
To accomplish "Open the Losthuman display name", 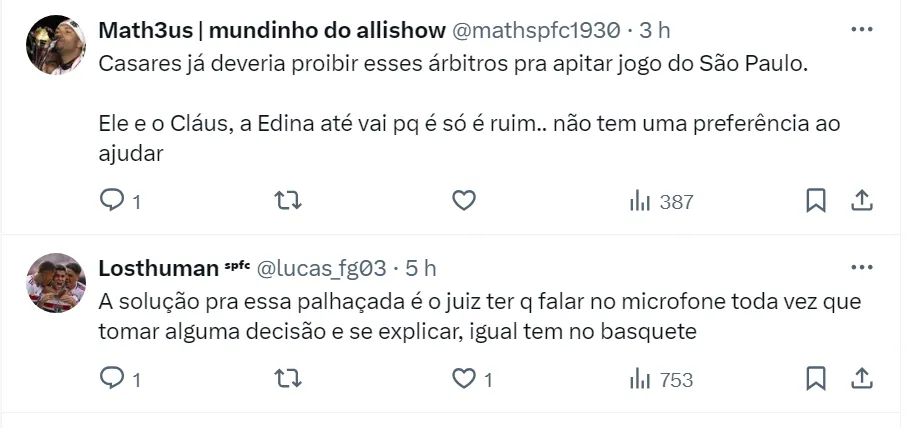I will (158, 268).
